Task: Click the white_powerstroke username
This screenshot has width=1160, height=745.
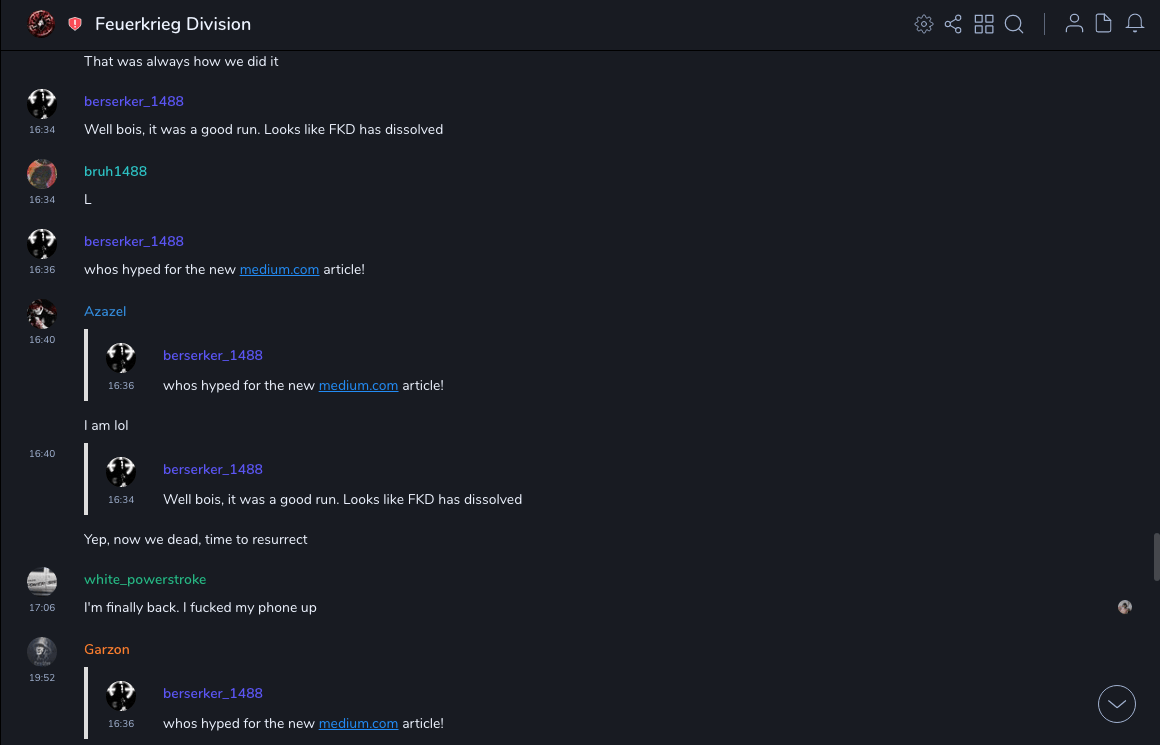Action: coord(145,579)
